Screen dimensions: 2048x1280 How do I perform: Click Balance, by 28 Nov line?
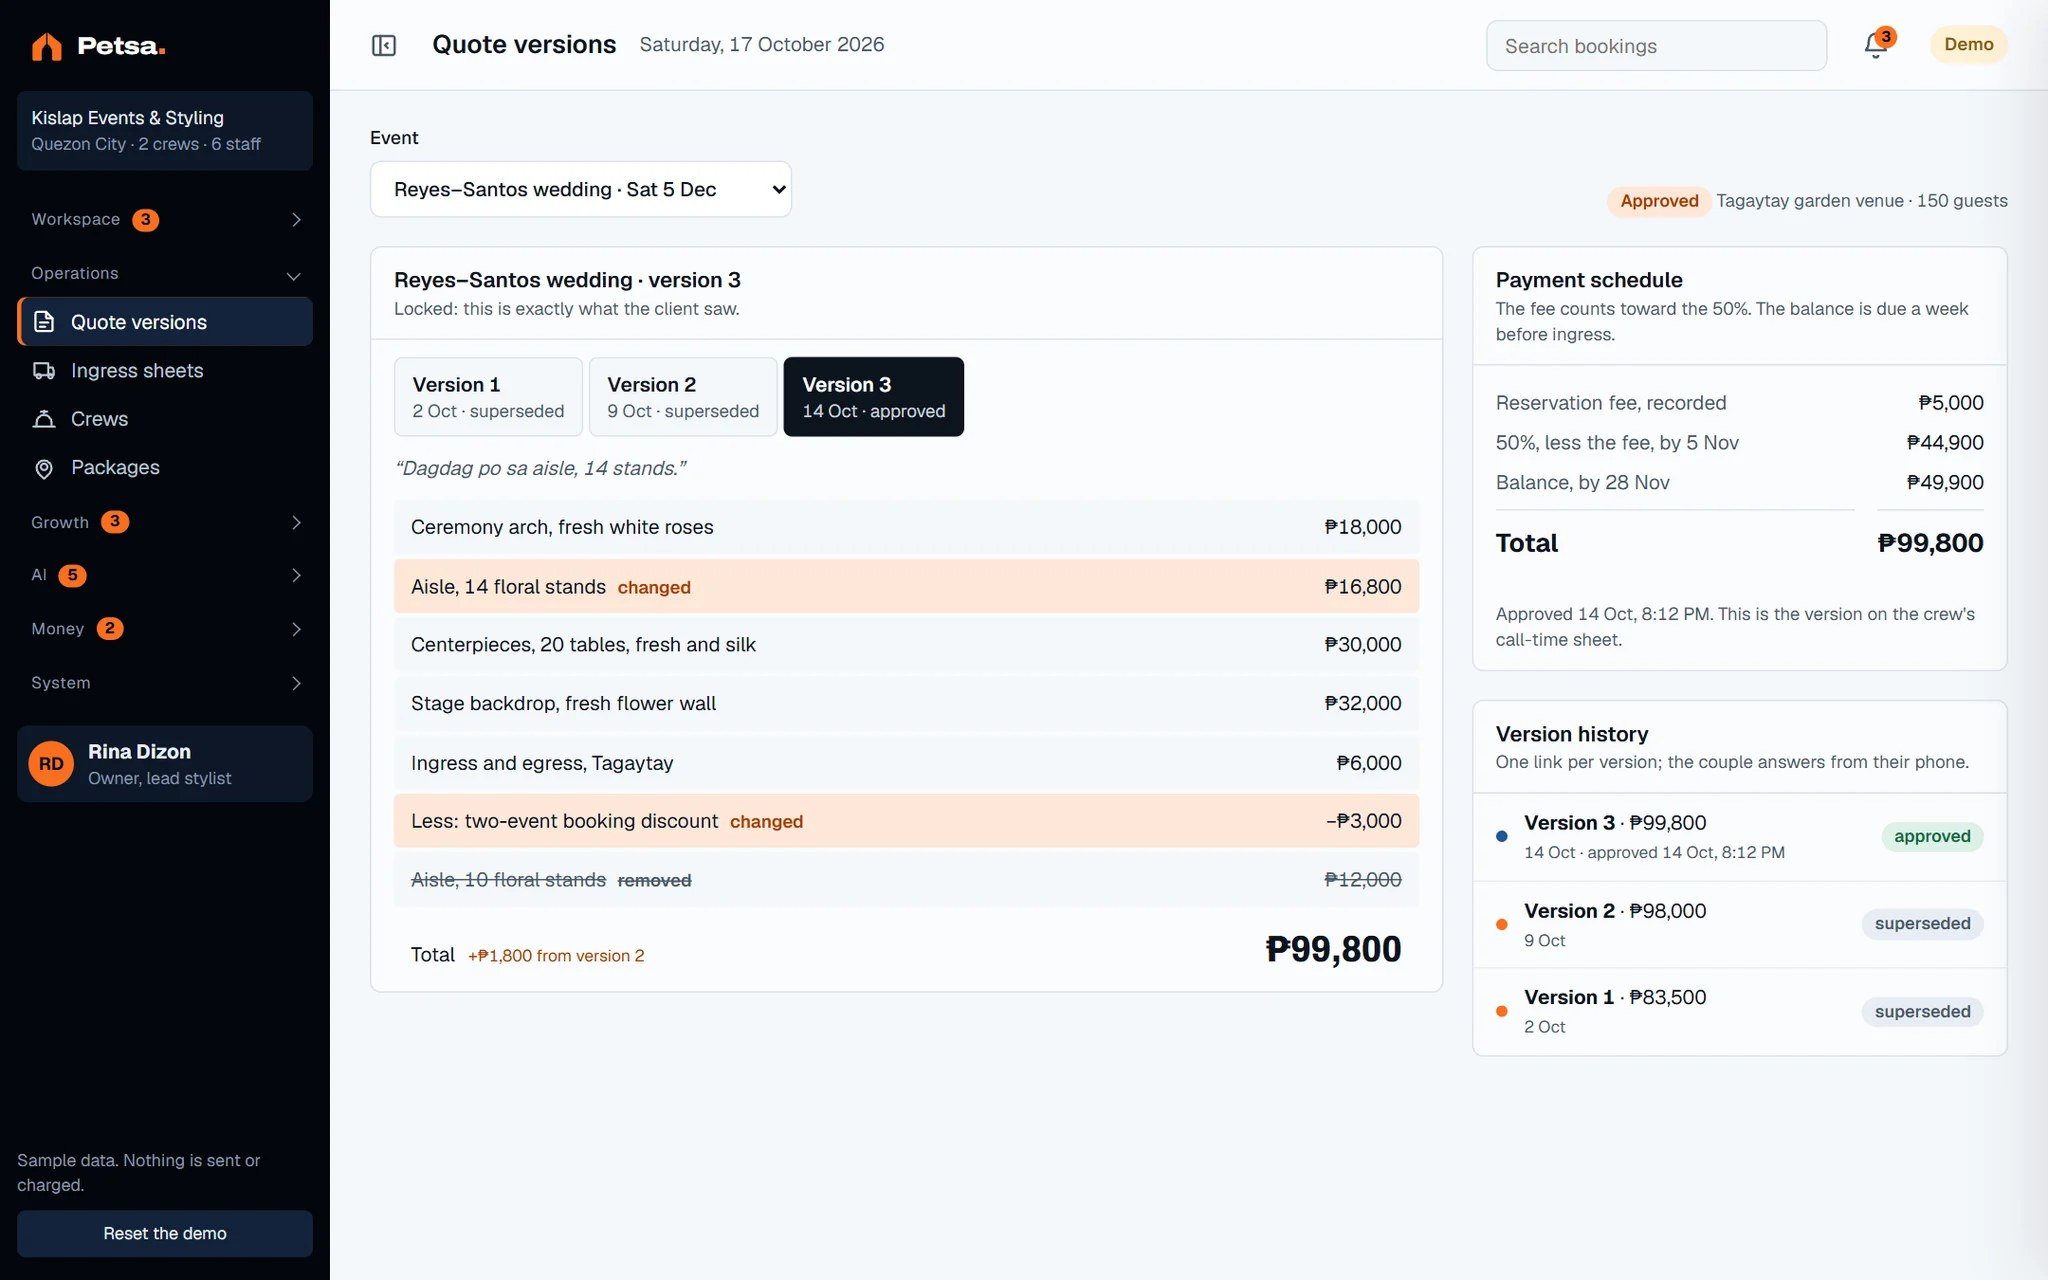(1740, 483)
